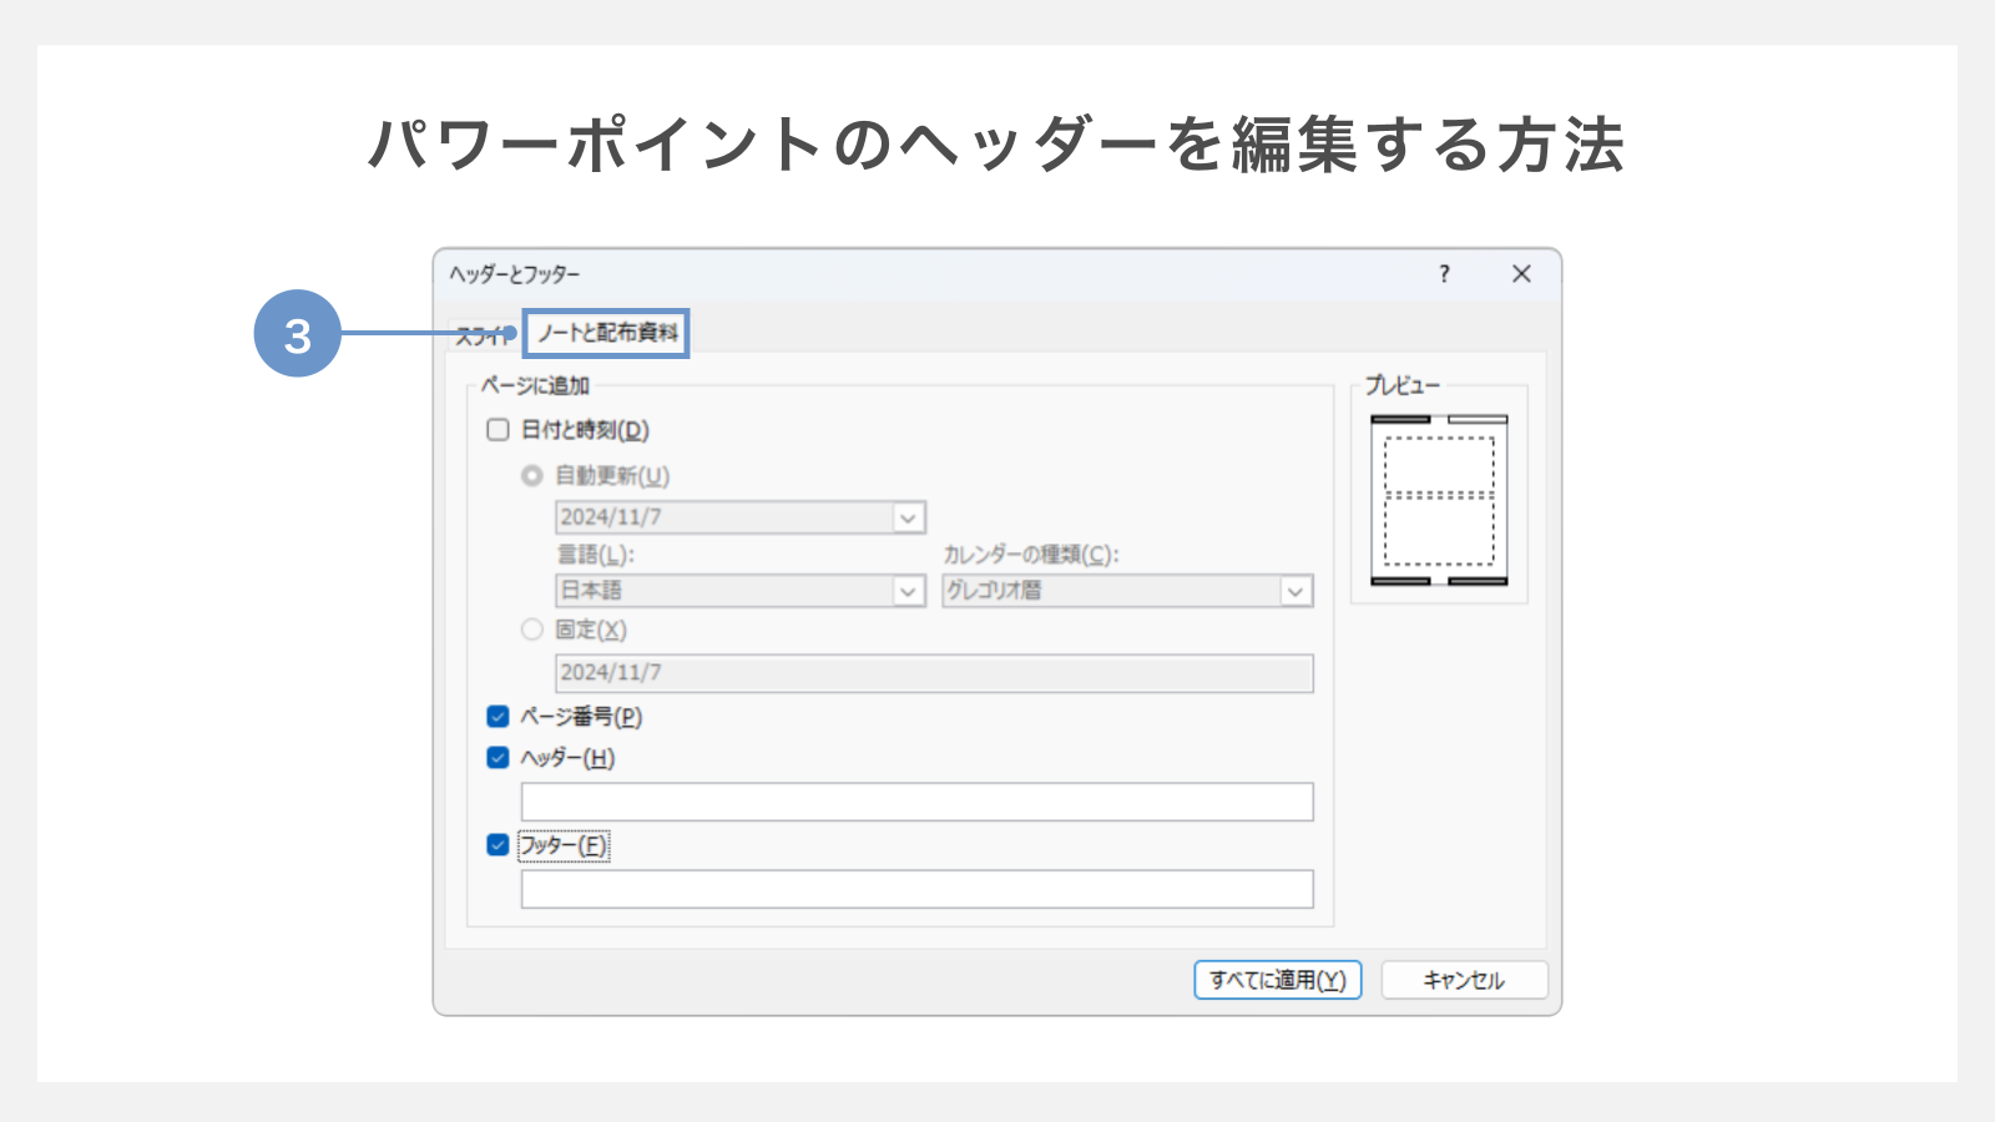Click the help question mark icon

point(1444,274)
